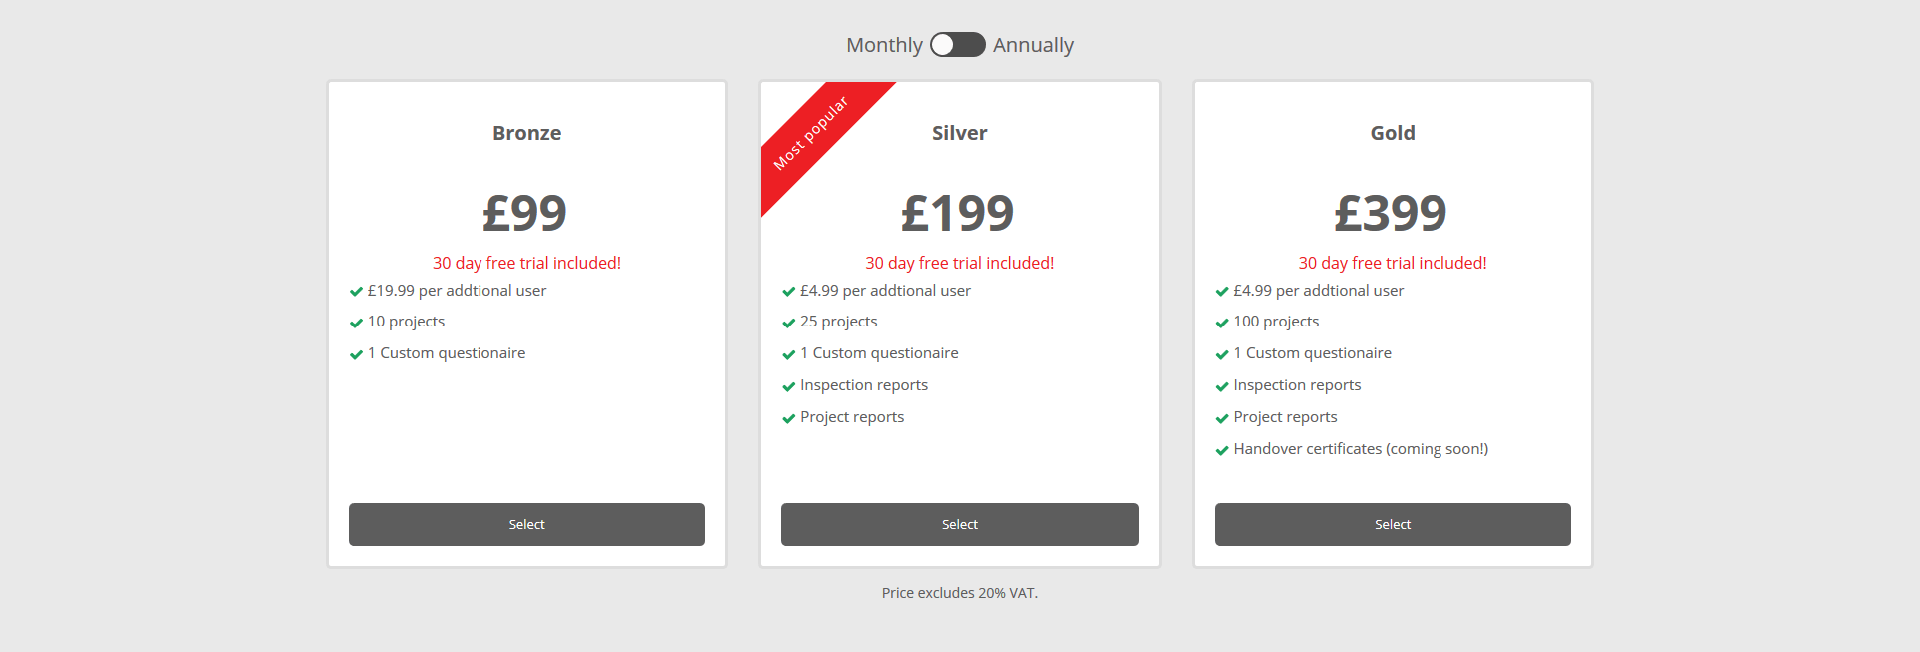Toggle the Monthly/Annually billing switch
This screenshot has height=652, width=1920.
[957, 45]
